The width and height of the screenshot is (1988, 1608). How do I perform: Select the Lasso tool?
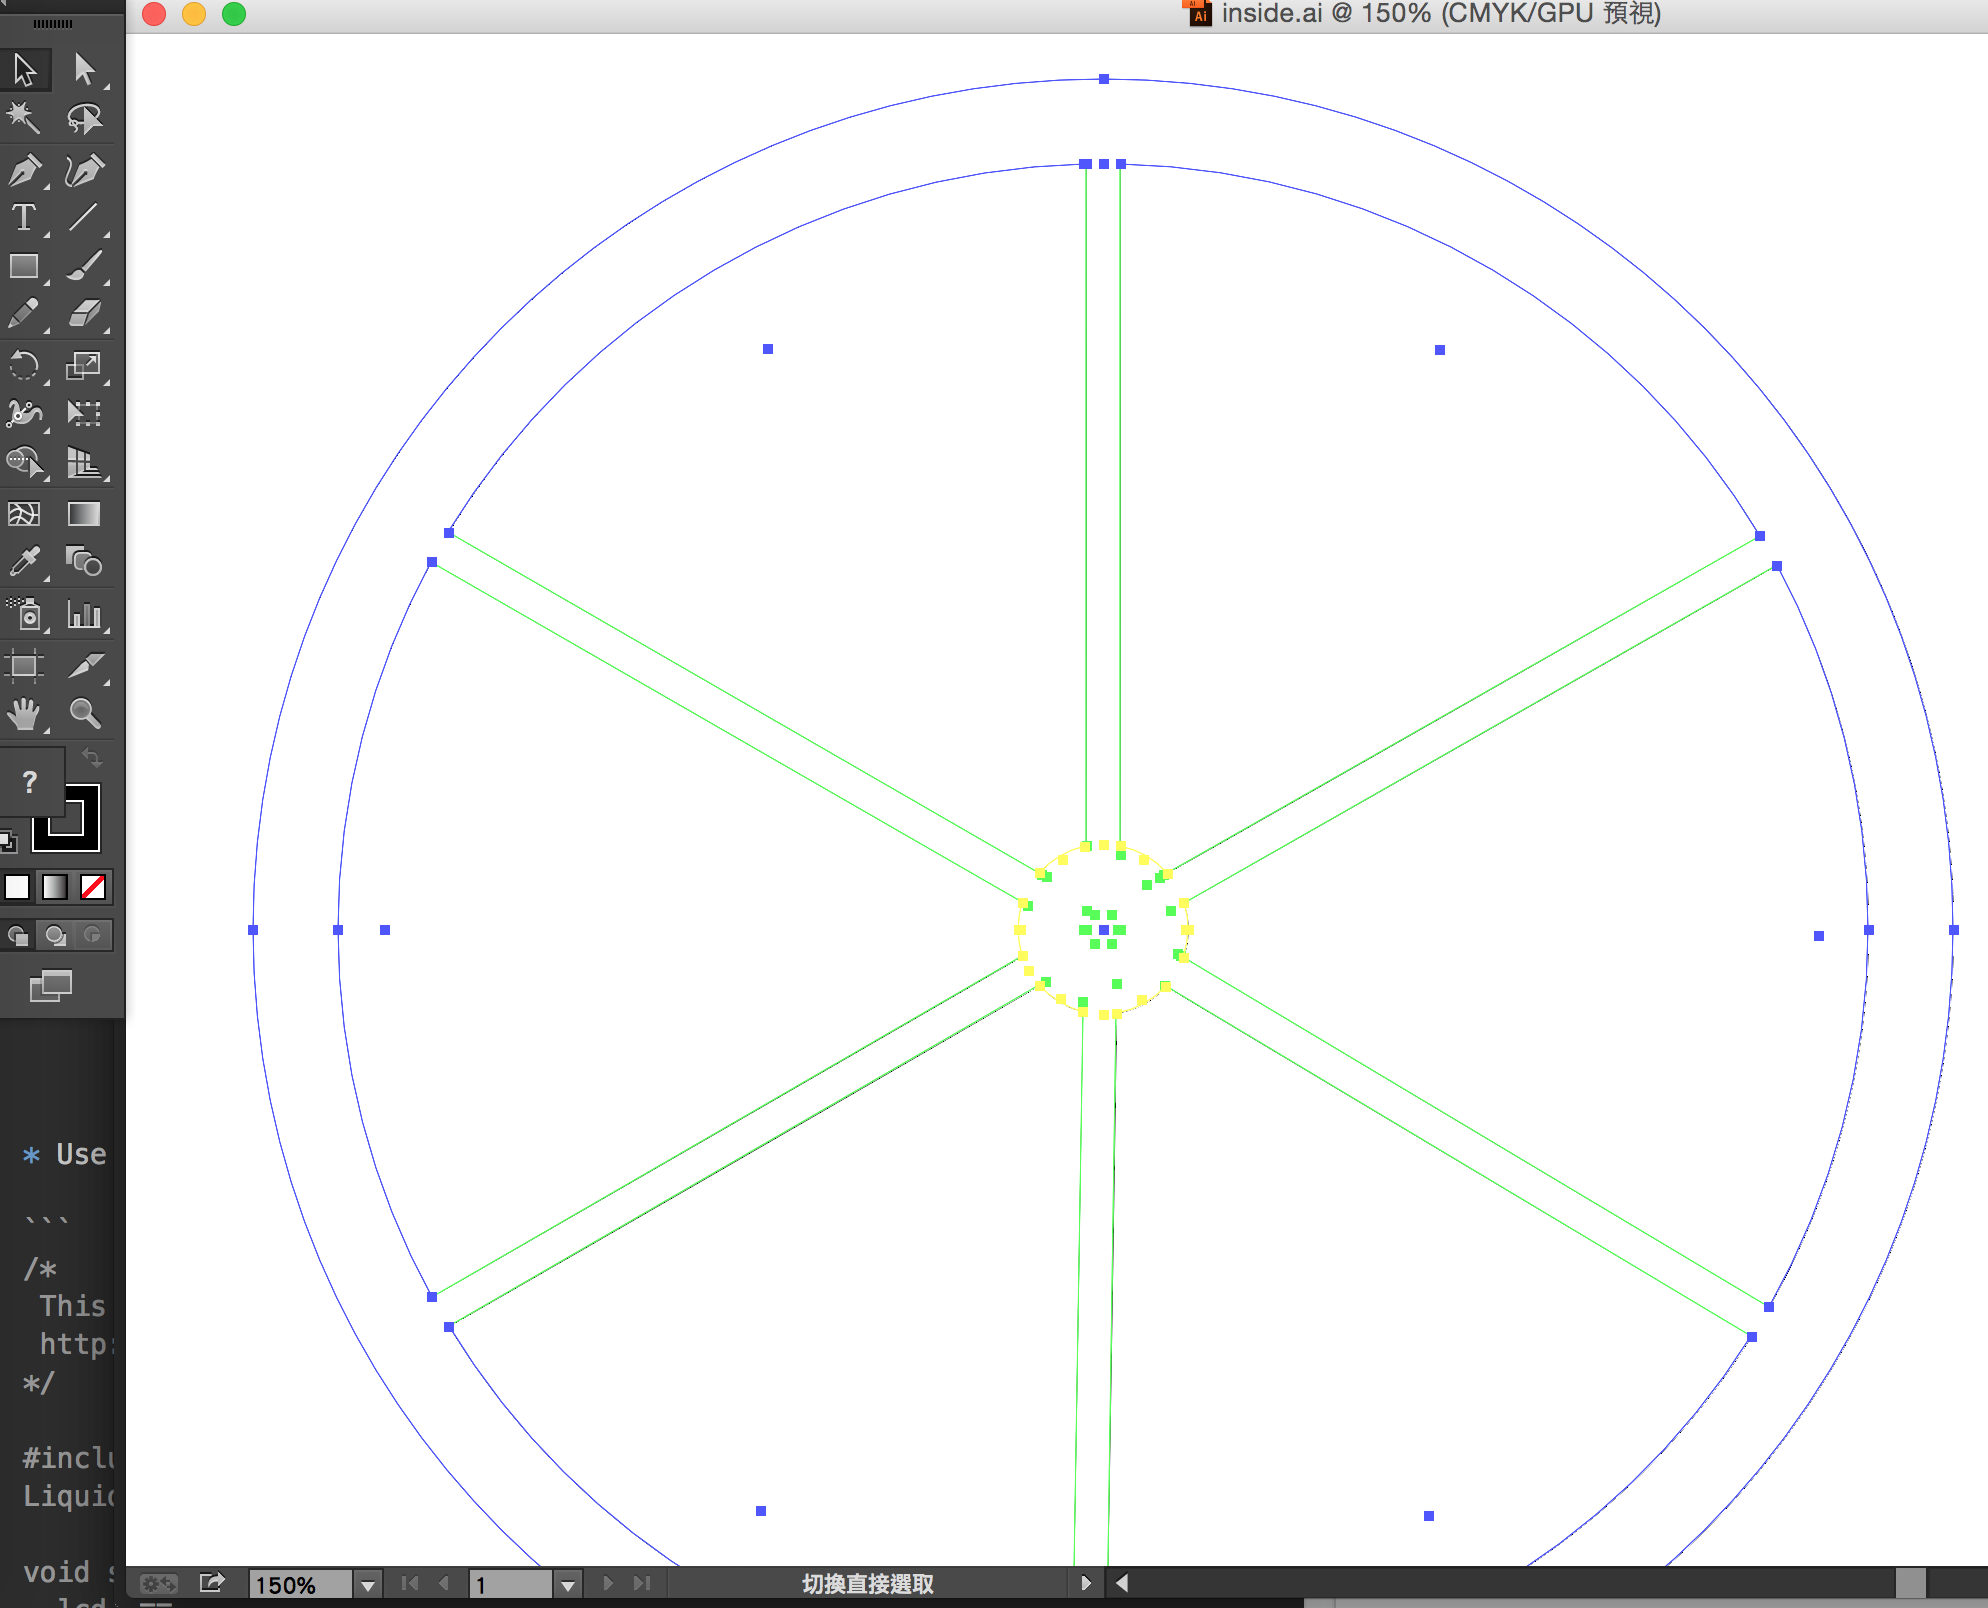tap(85, 118)
